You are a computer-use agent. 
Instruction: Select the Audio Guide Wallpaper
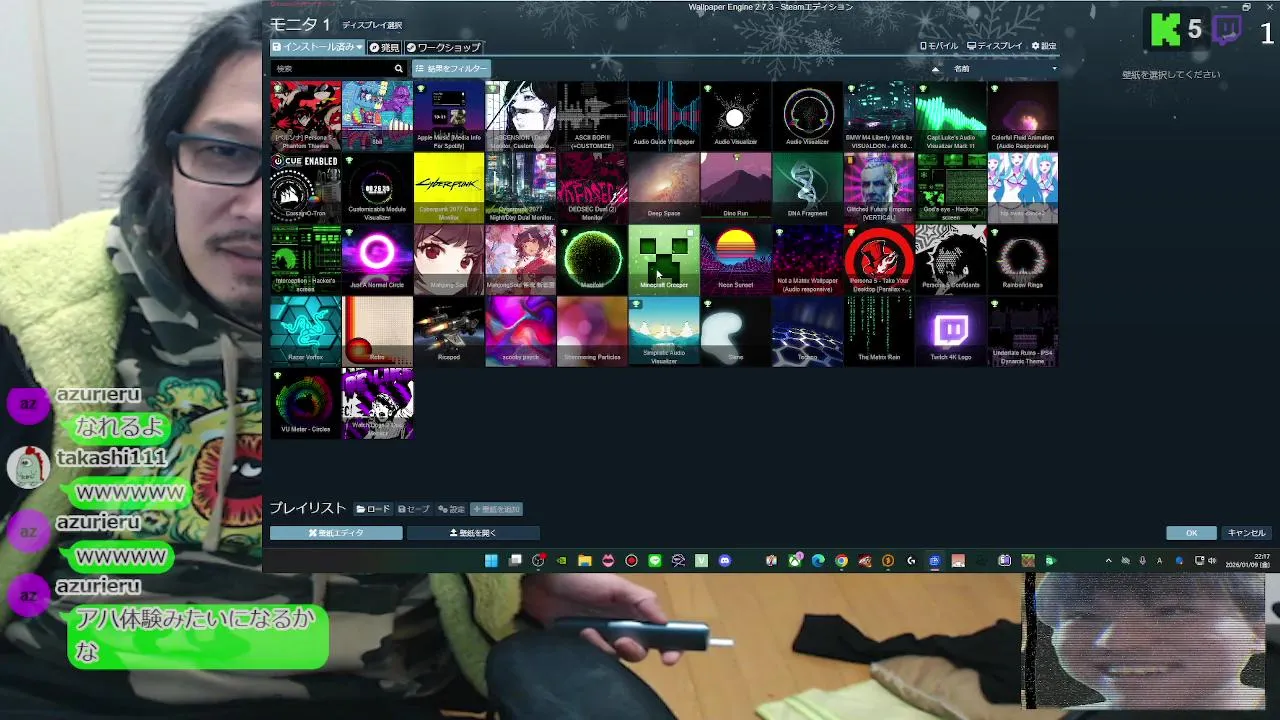tap(664, 115)
